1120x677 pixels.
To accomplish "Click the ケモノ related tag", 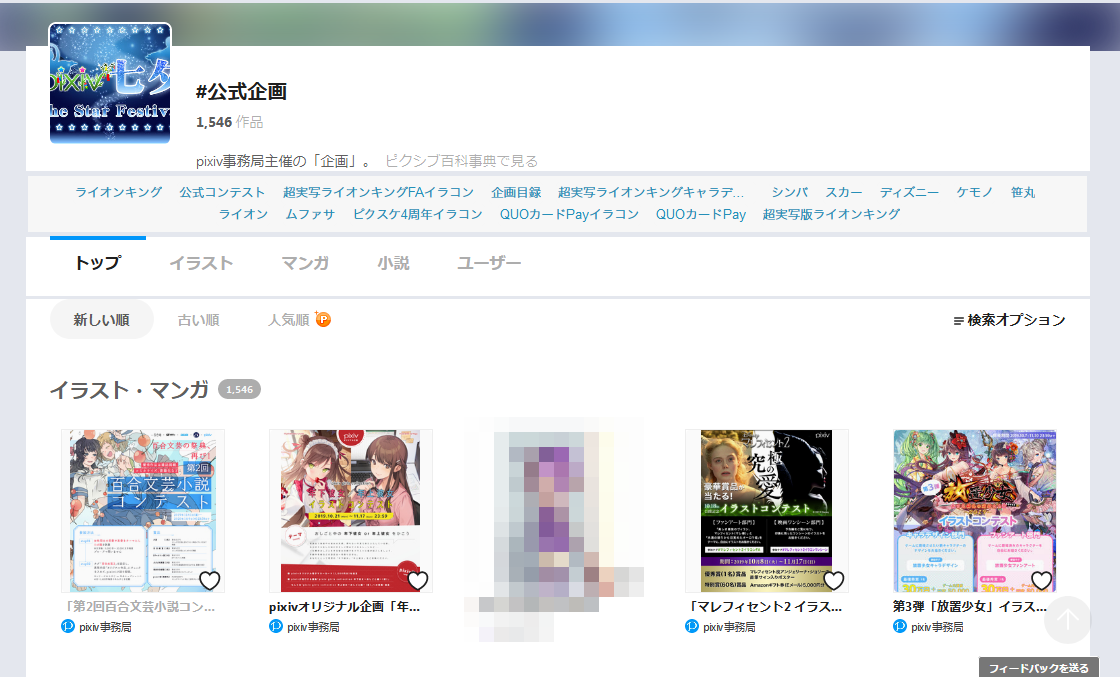I will (x=974, y=192).
